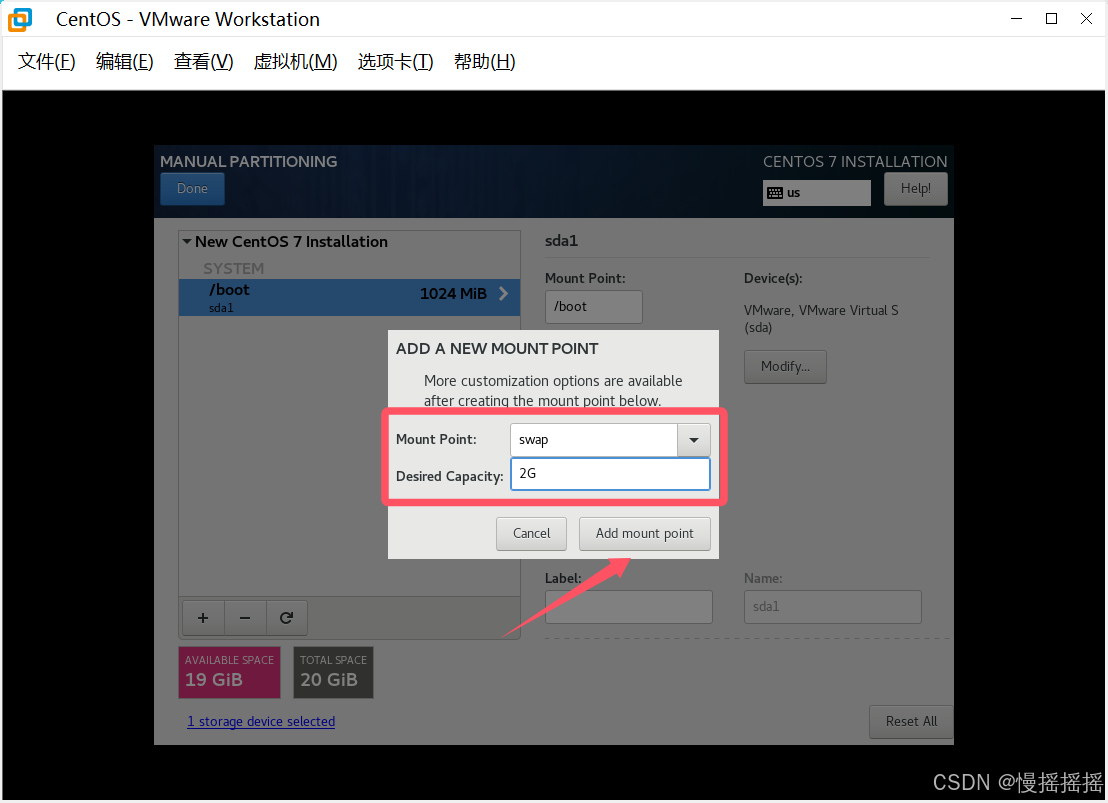Open the 帮助(H) menu

click(x=484, y=61)
